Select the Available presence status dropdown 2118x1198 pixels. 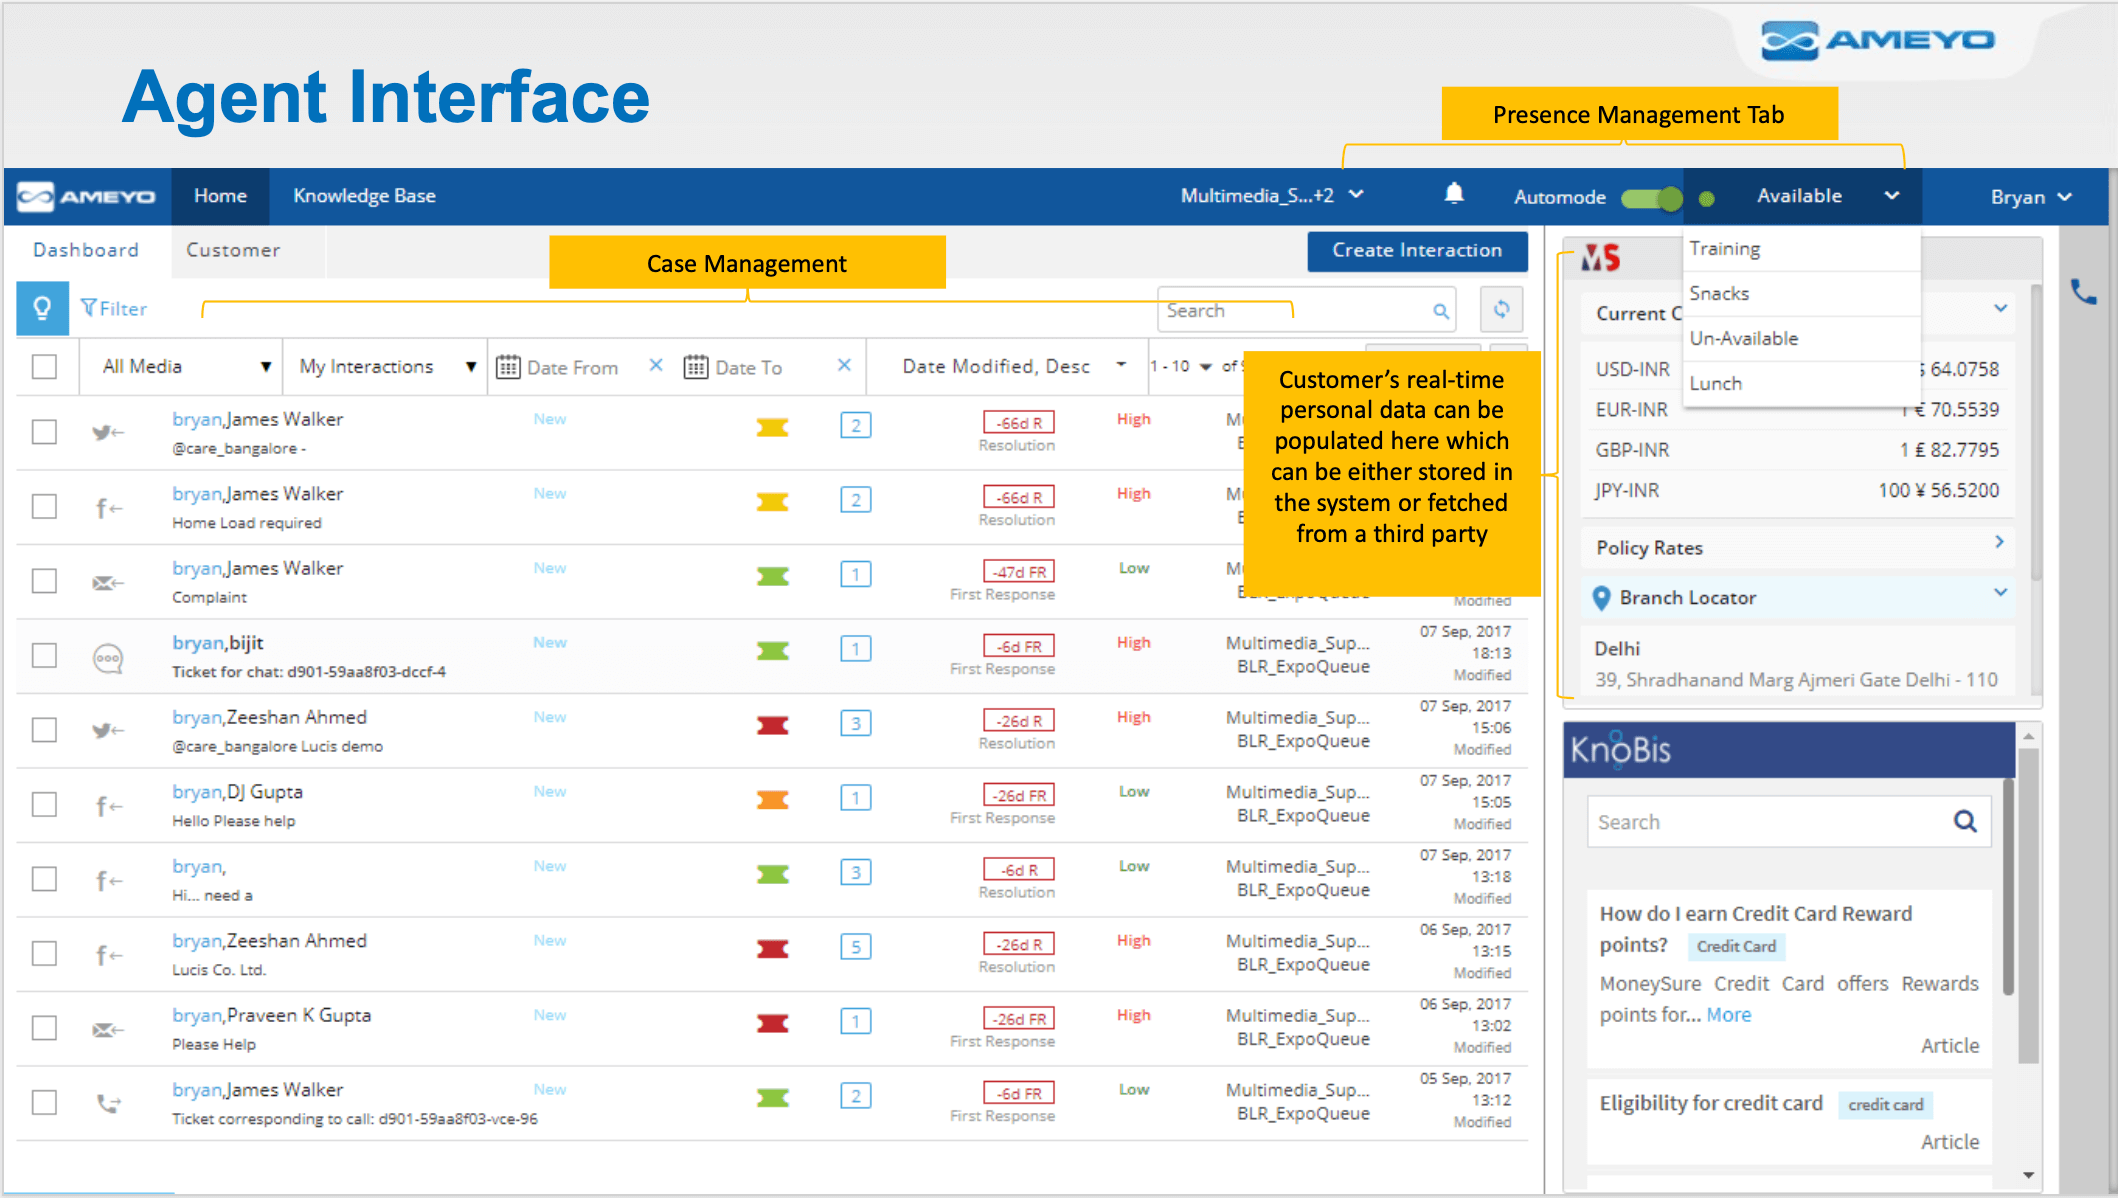pos(1823,196)
